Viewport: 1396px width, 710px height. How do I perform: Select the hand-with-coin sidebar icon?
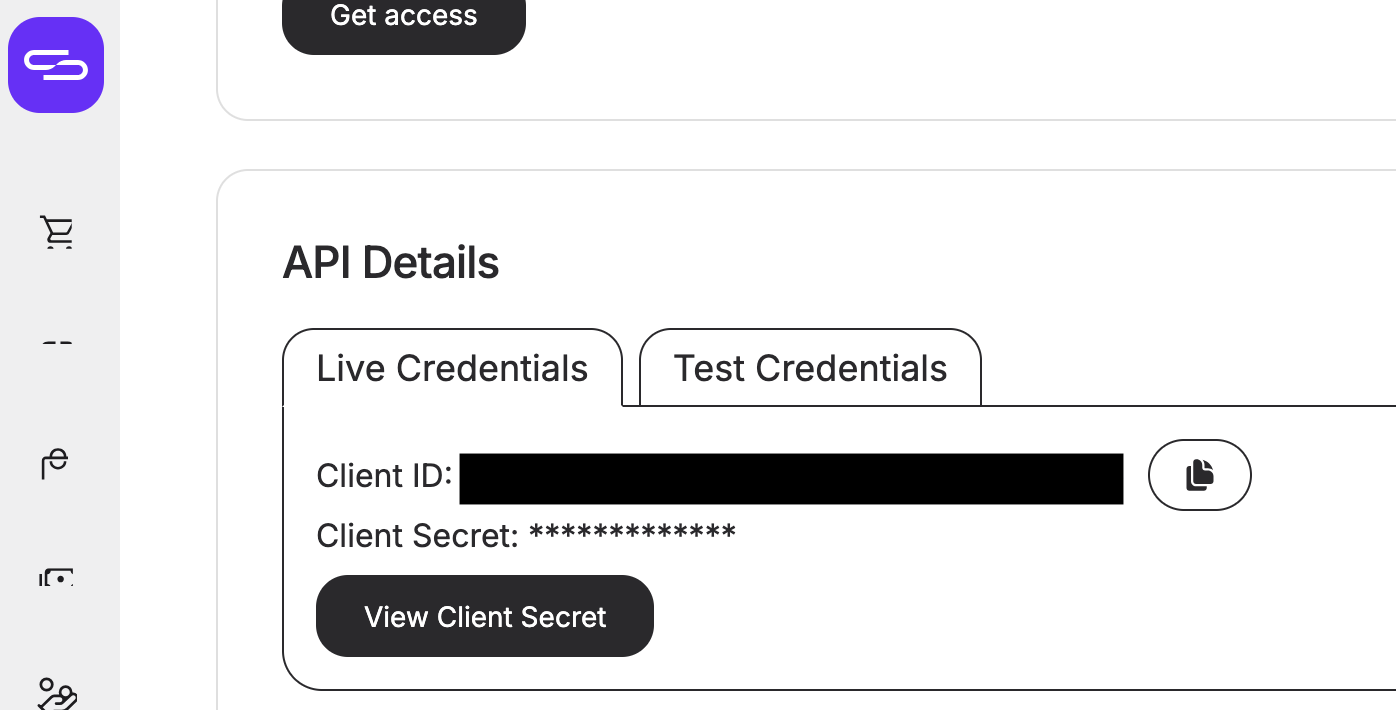tap(55, 462)
